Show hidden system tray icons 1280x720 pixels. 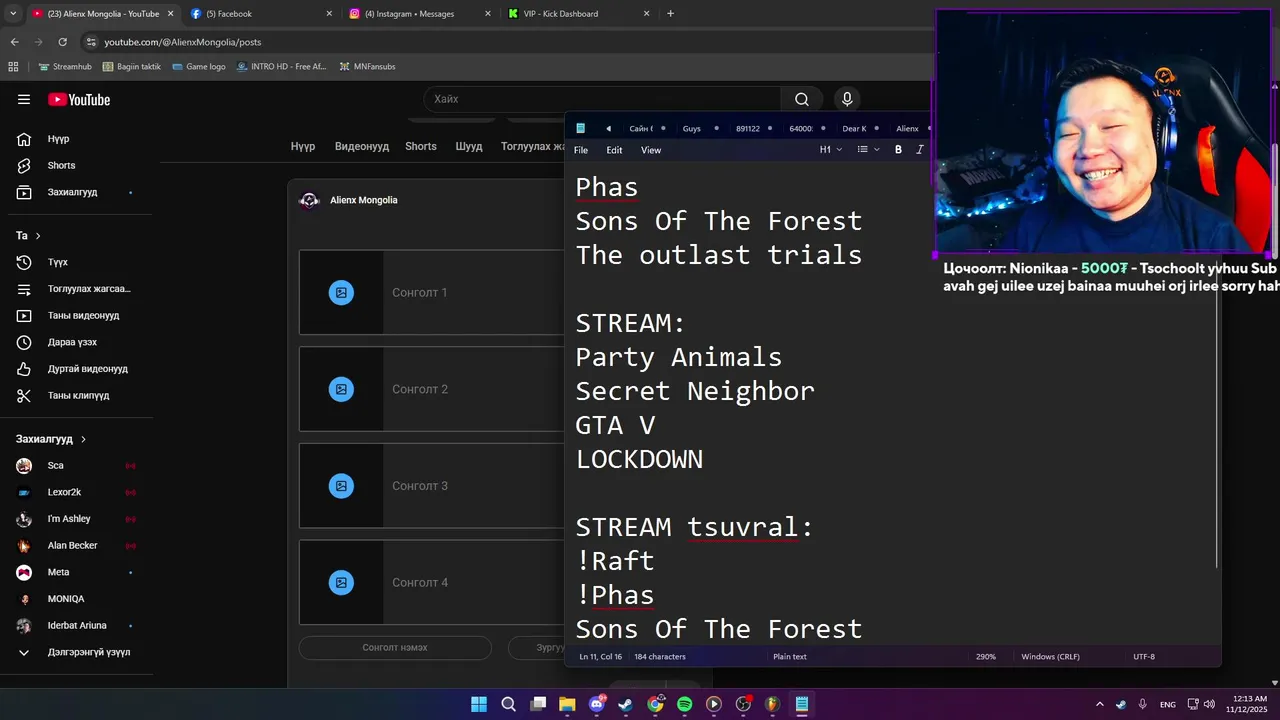1100,704
